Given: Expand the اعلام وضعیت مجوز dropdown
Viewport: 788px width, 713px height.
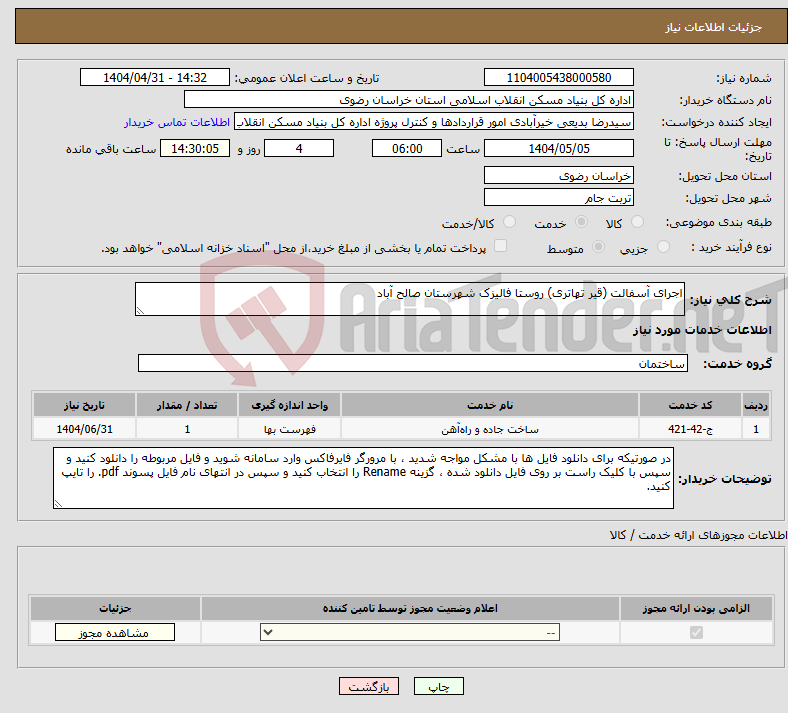Looking at the screenshot, I should (x=410, y=633).
